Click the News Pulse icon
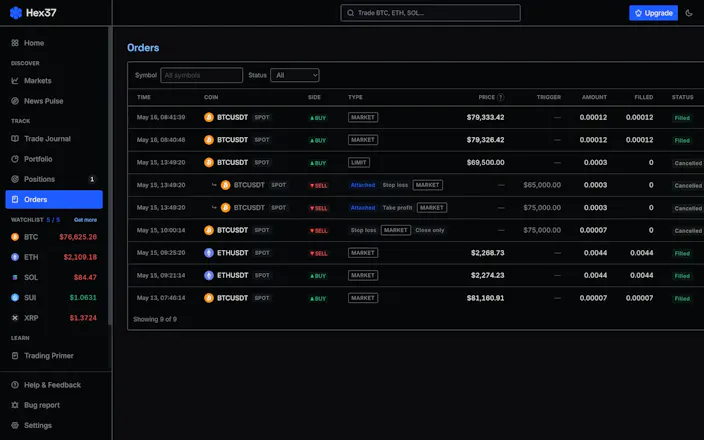Image resolution: width=704 pixels, height=440 pixels. click(x=15, y=101)
